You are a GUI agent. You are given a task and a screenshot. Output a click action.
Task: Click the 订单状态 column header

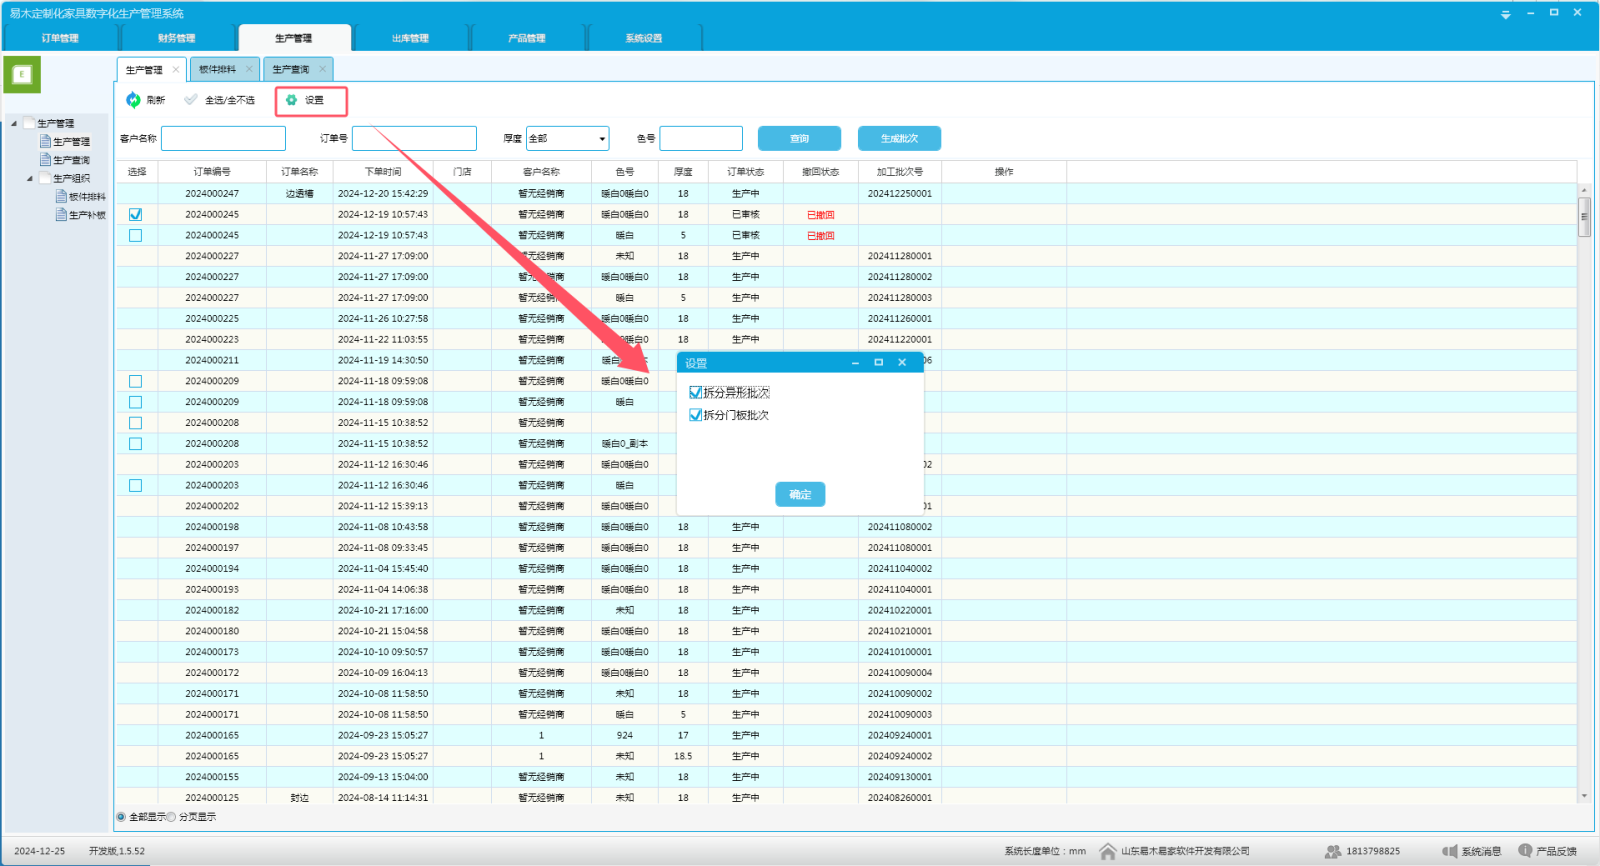746,172
